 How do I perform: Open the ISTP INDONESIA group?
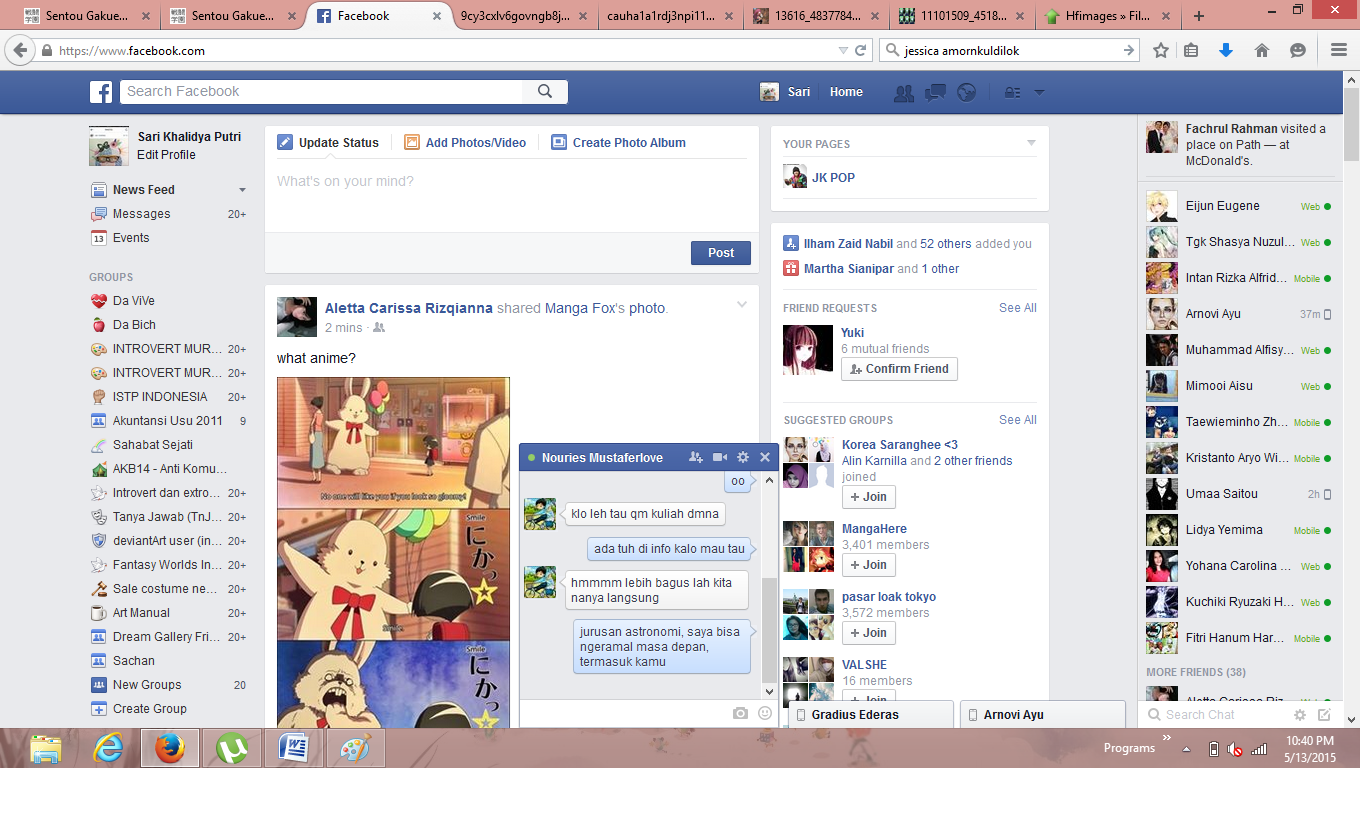tap(160, 397)
